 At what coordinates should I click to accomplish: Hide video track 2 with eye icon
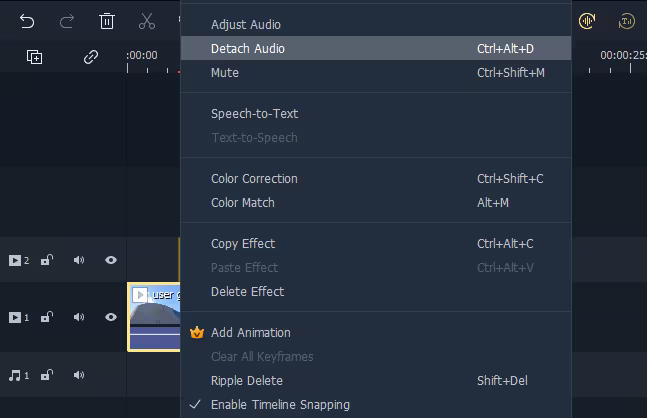pyautogui.click(x=111, y=261)
